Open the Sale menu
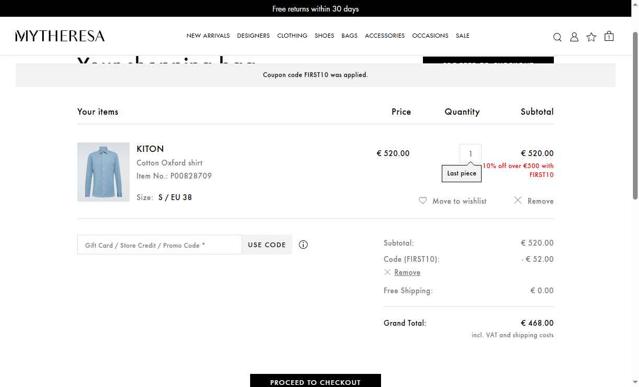The height and width of the screenshot is (387, 639). pyautogui.click(x=463, y=36)
